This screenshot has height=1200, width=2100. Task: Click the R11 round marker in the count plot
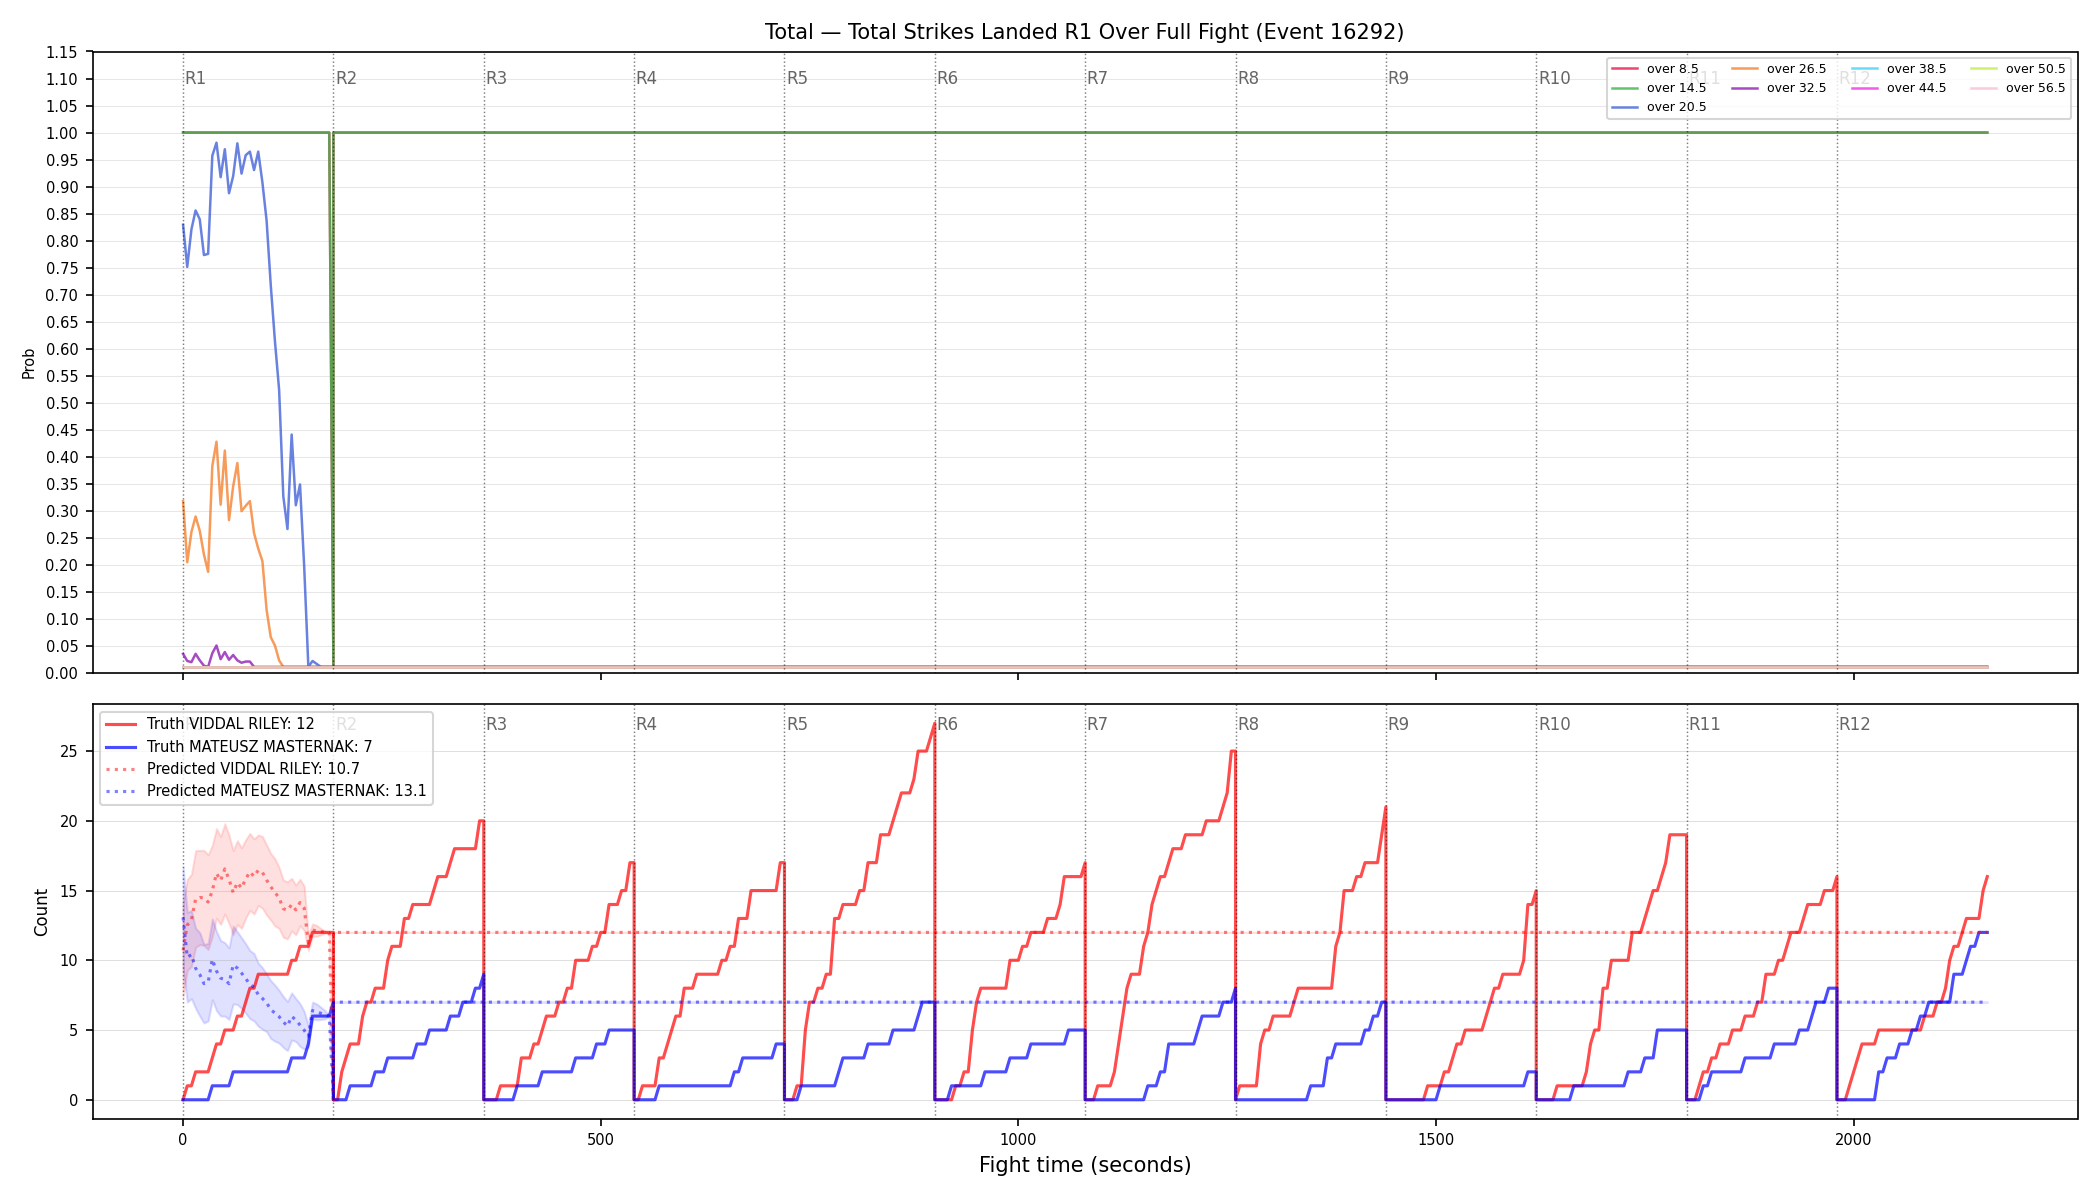point(1705,724)
